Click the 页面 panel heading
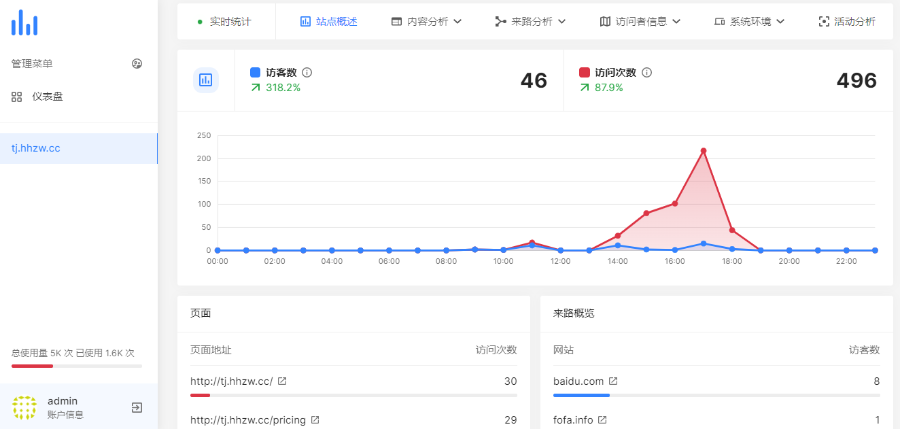 pyautogui.click(x=200, y=314)
